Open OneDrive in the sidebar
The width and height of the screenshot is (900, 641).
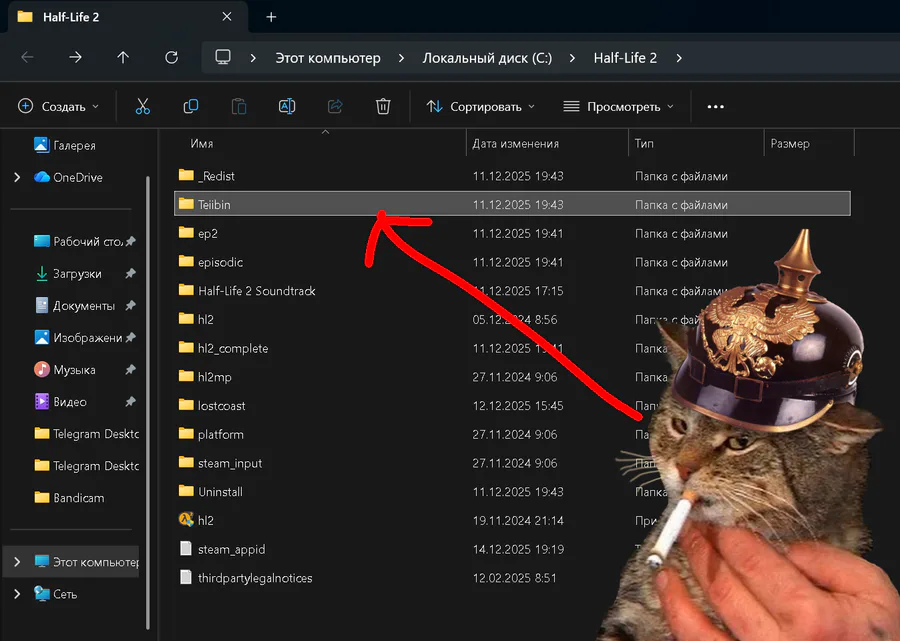click(x=68, y=177)
